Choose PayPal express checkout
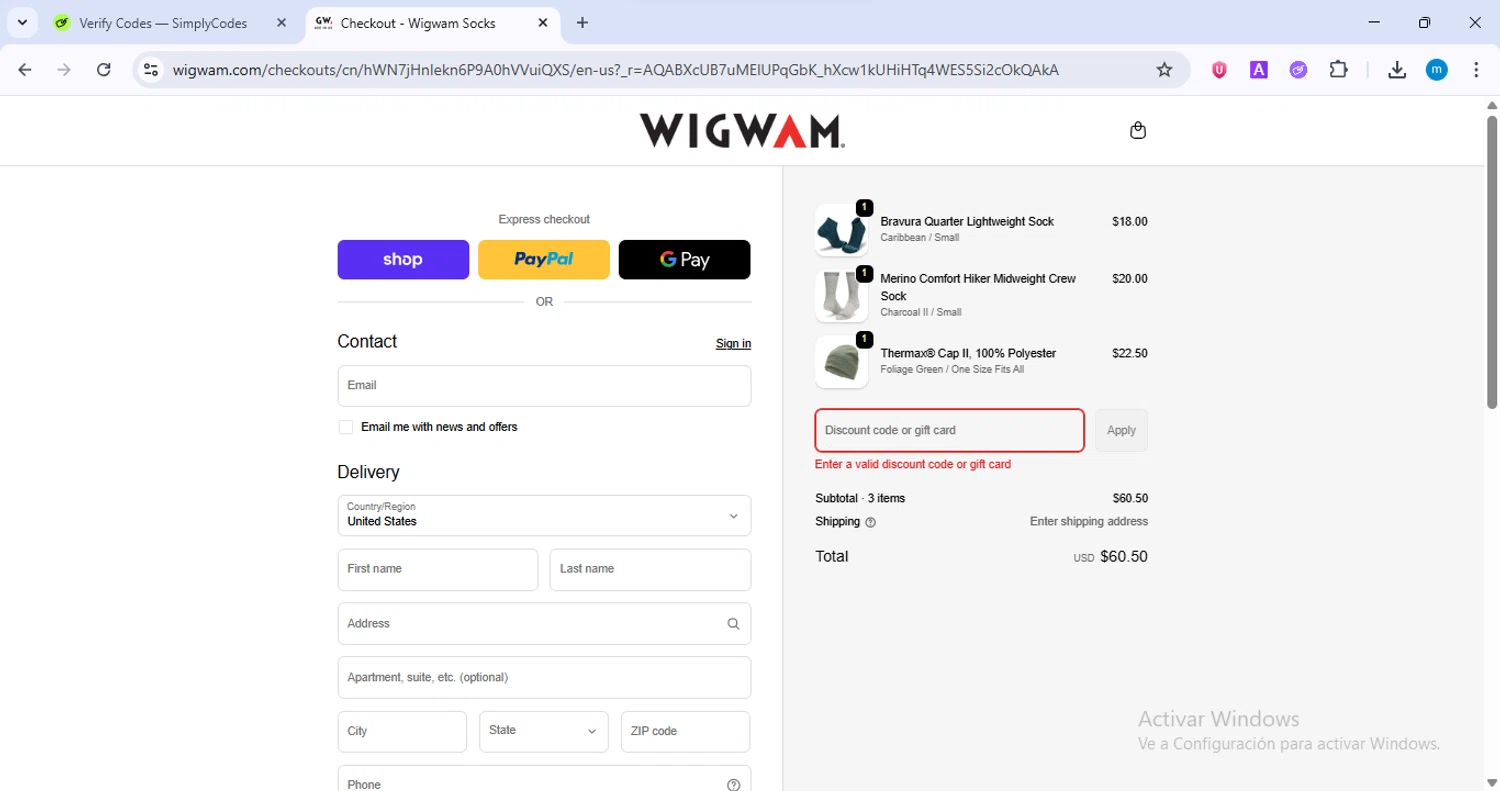 coord(544,259)
